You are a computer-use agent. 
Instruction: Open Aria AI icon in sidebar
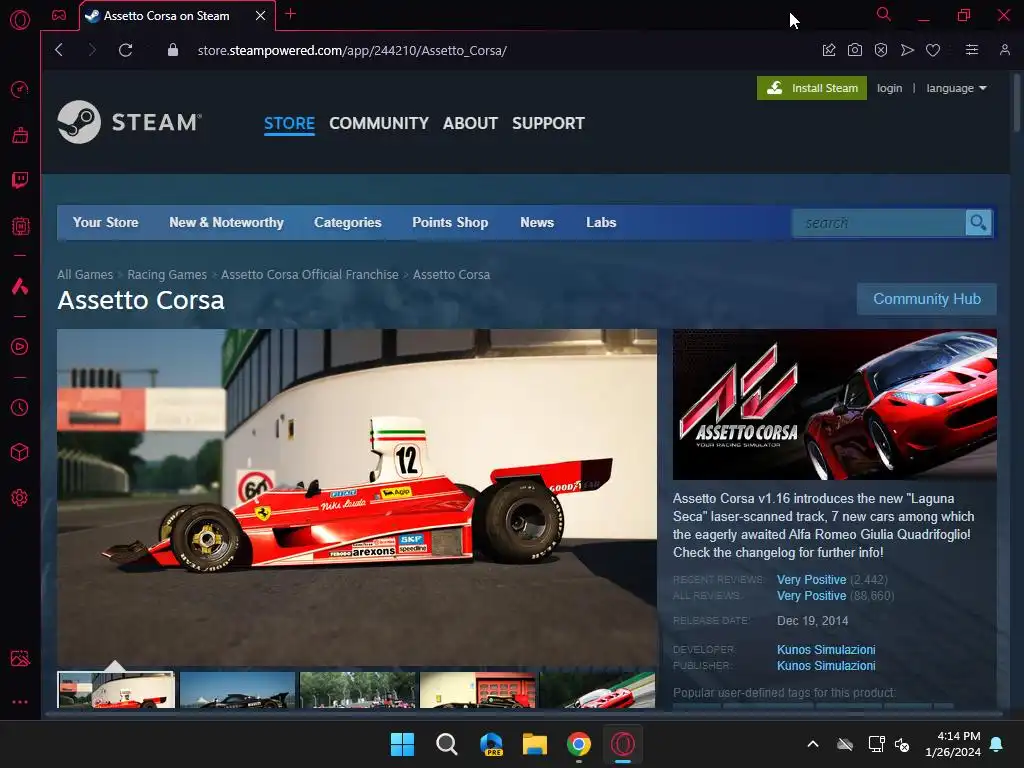click(x=20, y=286)
